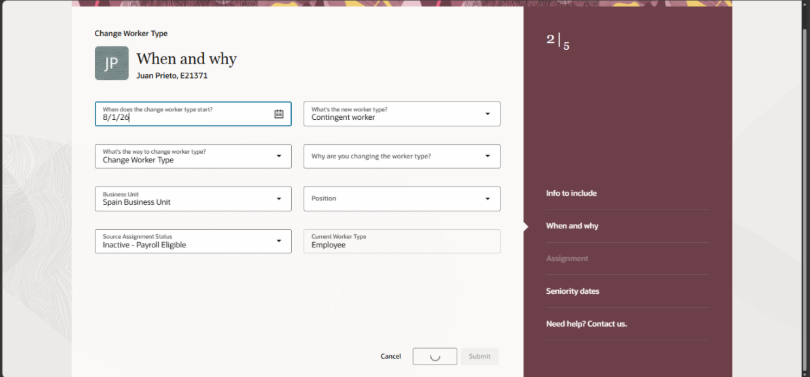Screen dimensions: 810x377
Task: Expand the Position dropdown arrow
Action: pos(487,199)
